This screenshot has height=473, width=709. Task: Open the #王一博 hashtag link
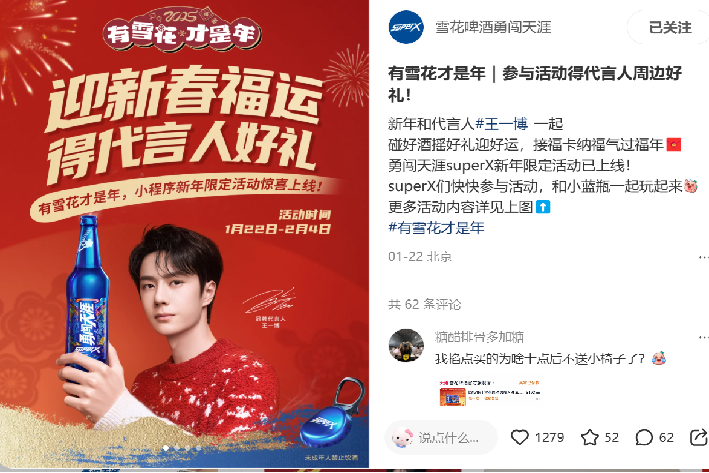[x=501, y=123]
